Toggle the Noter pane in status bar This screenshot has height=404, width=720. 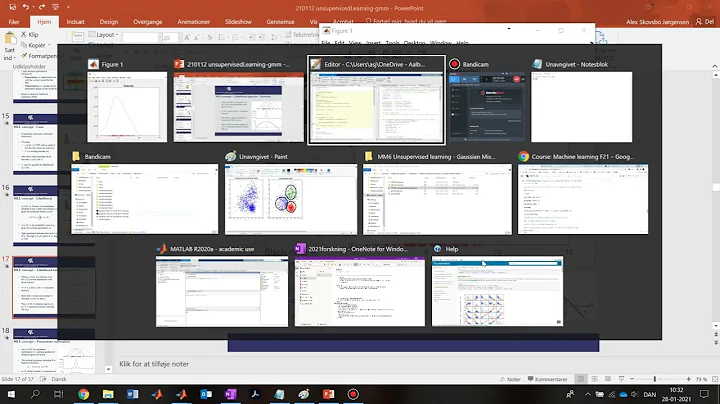coord(510,379)
